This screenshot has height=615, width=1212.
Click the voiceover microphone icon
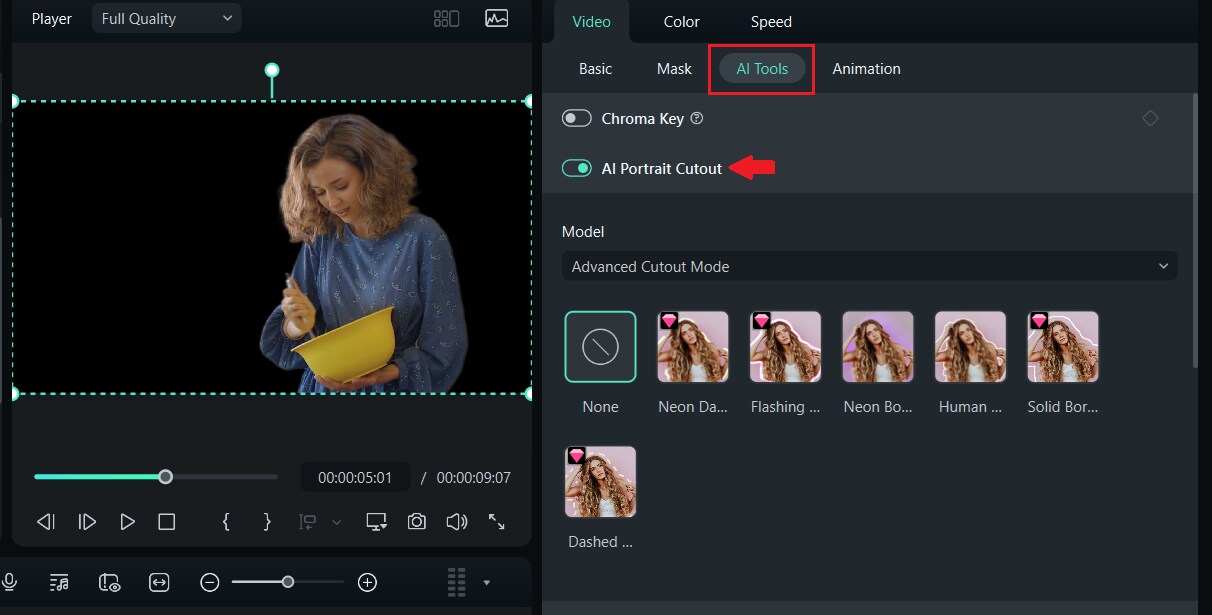click(10, 582)
